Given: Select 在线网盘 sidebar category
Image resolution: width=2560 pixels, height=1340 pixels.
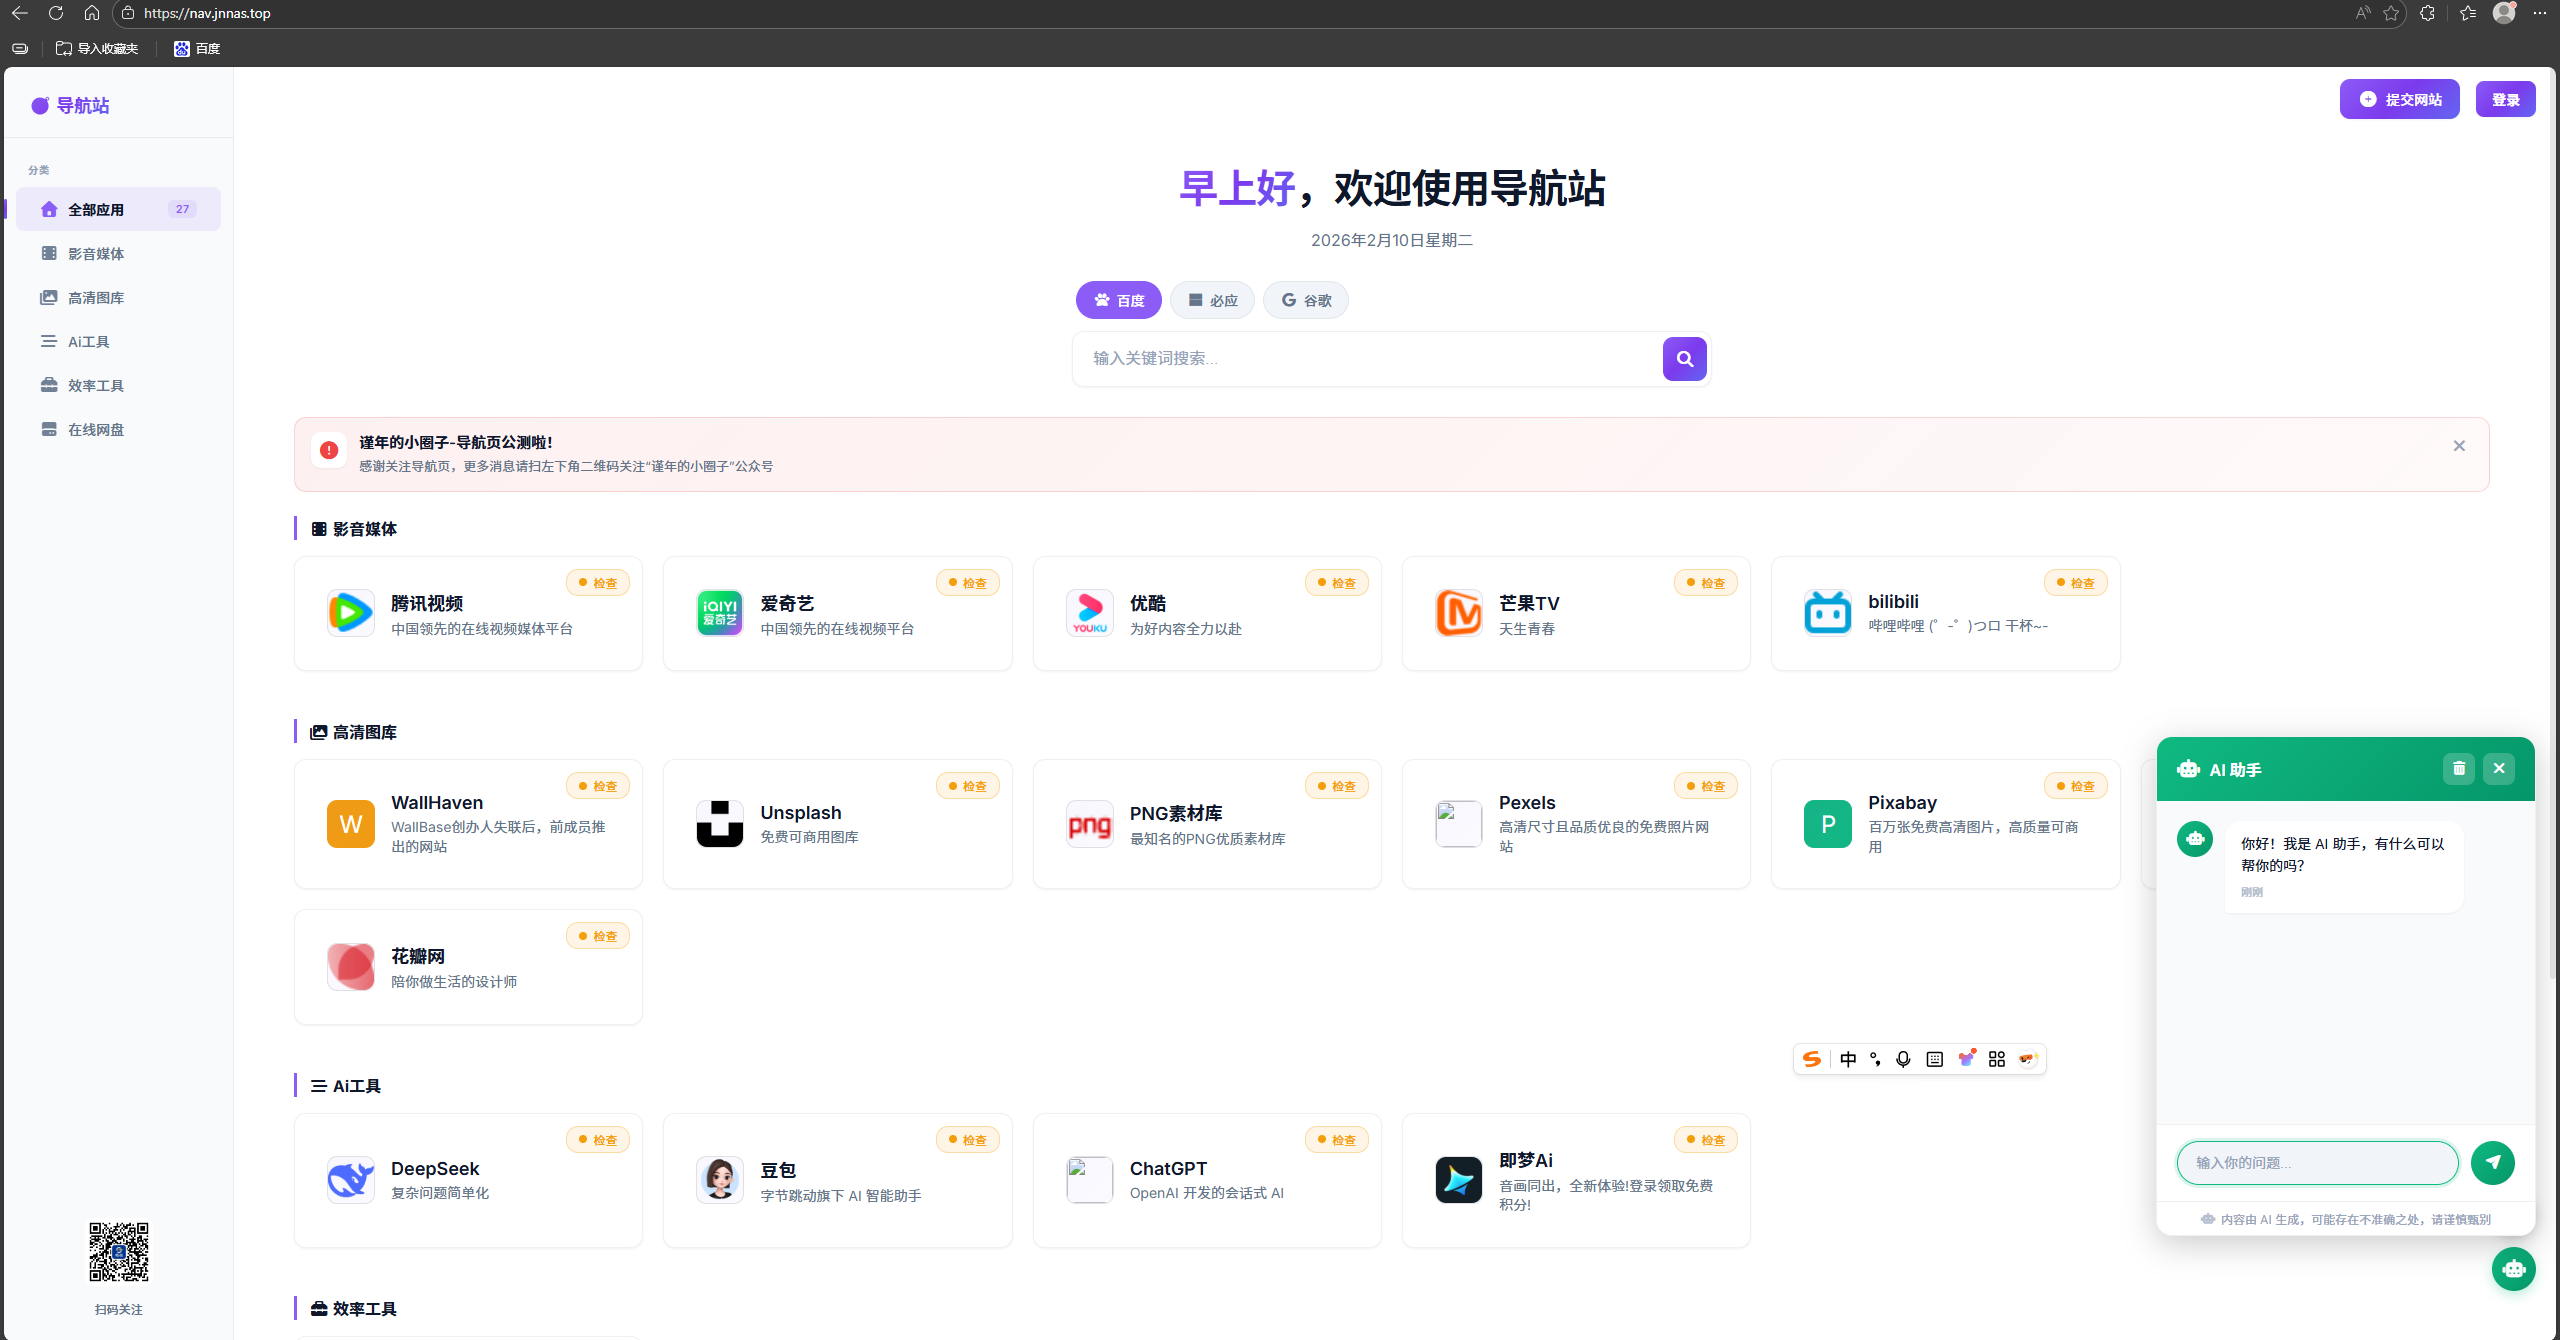Looking at the screenshot, I should (96, 430).
